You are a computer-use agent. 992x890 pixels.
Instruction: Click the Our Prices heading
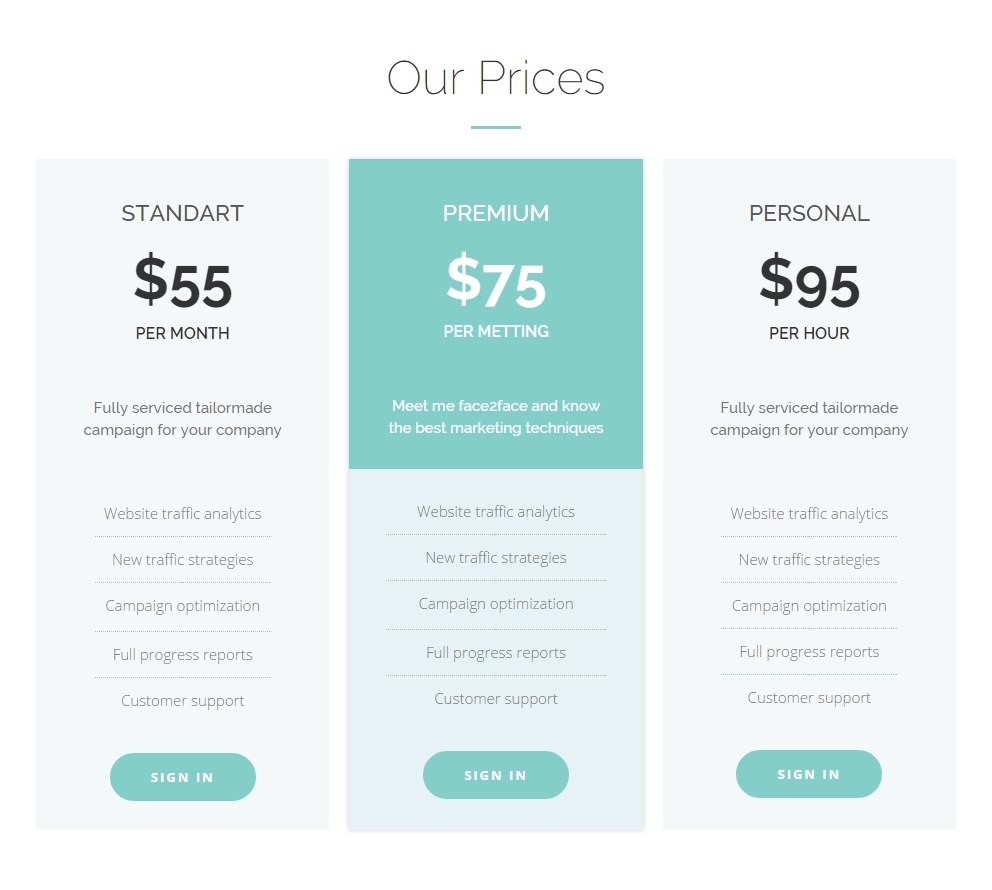(x=496, y=79)
